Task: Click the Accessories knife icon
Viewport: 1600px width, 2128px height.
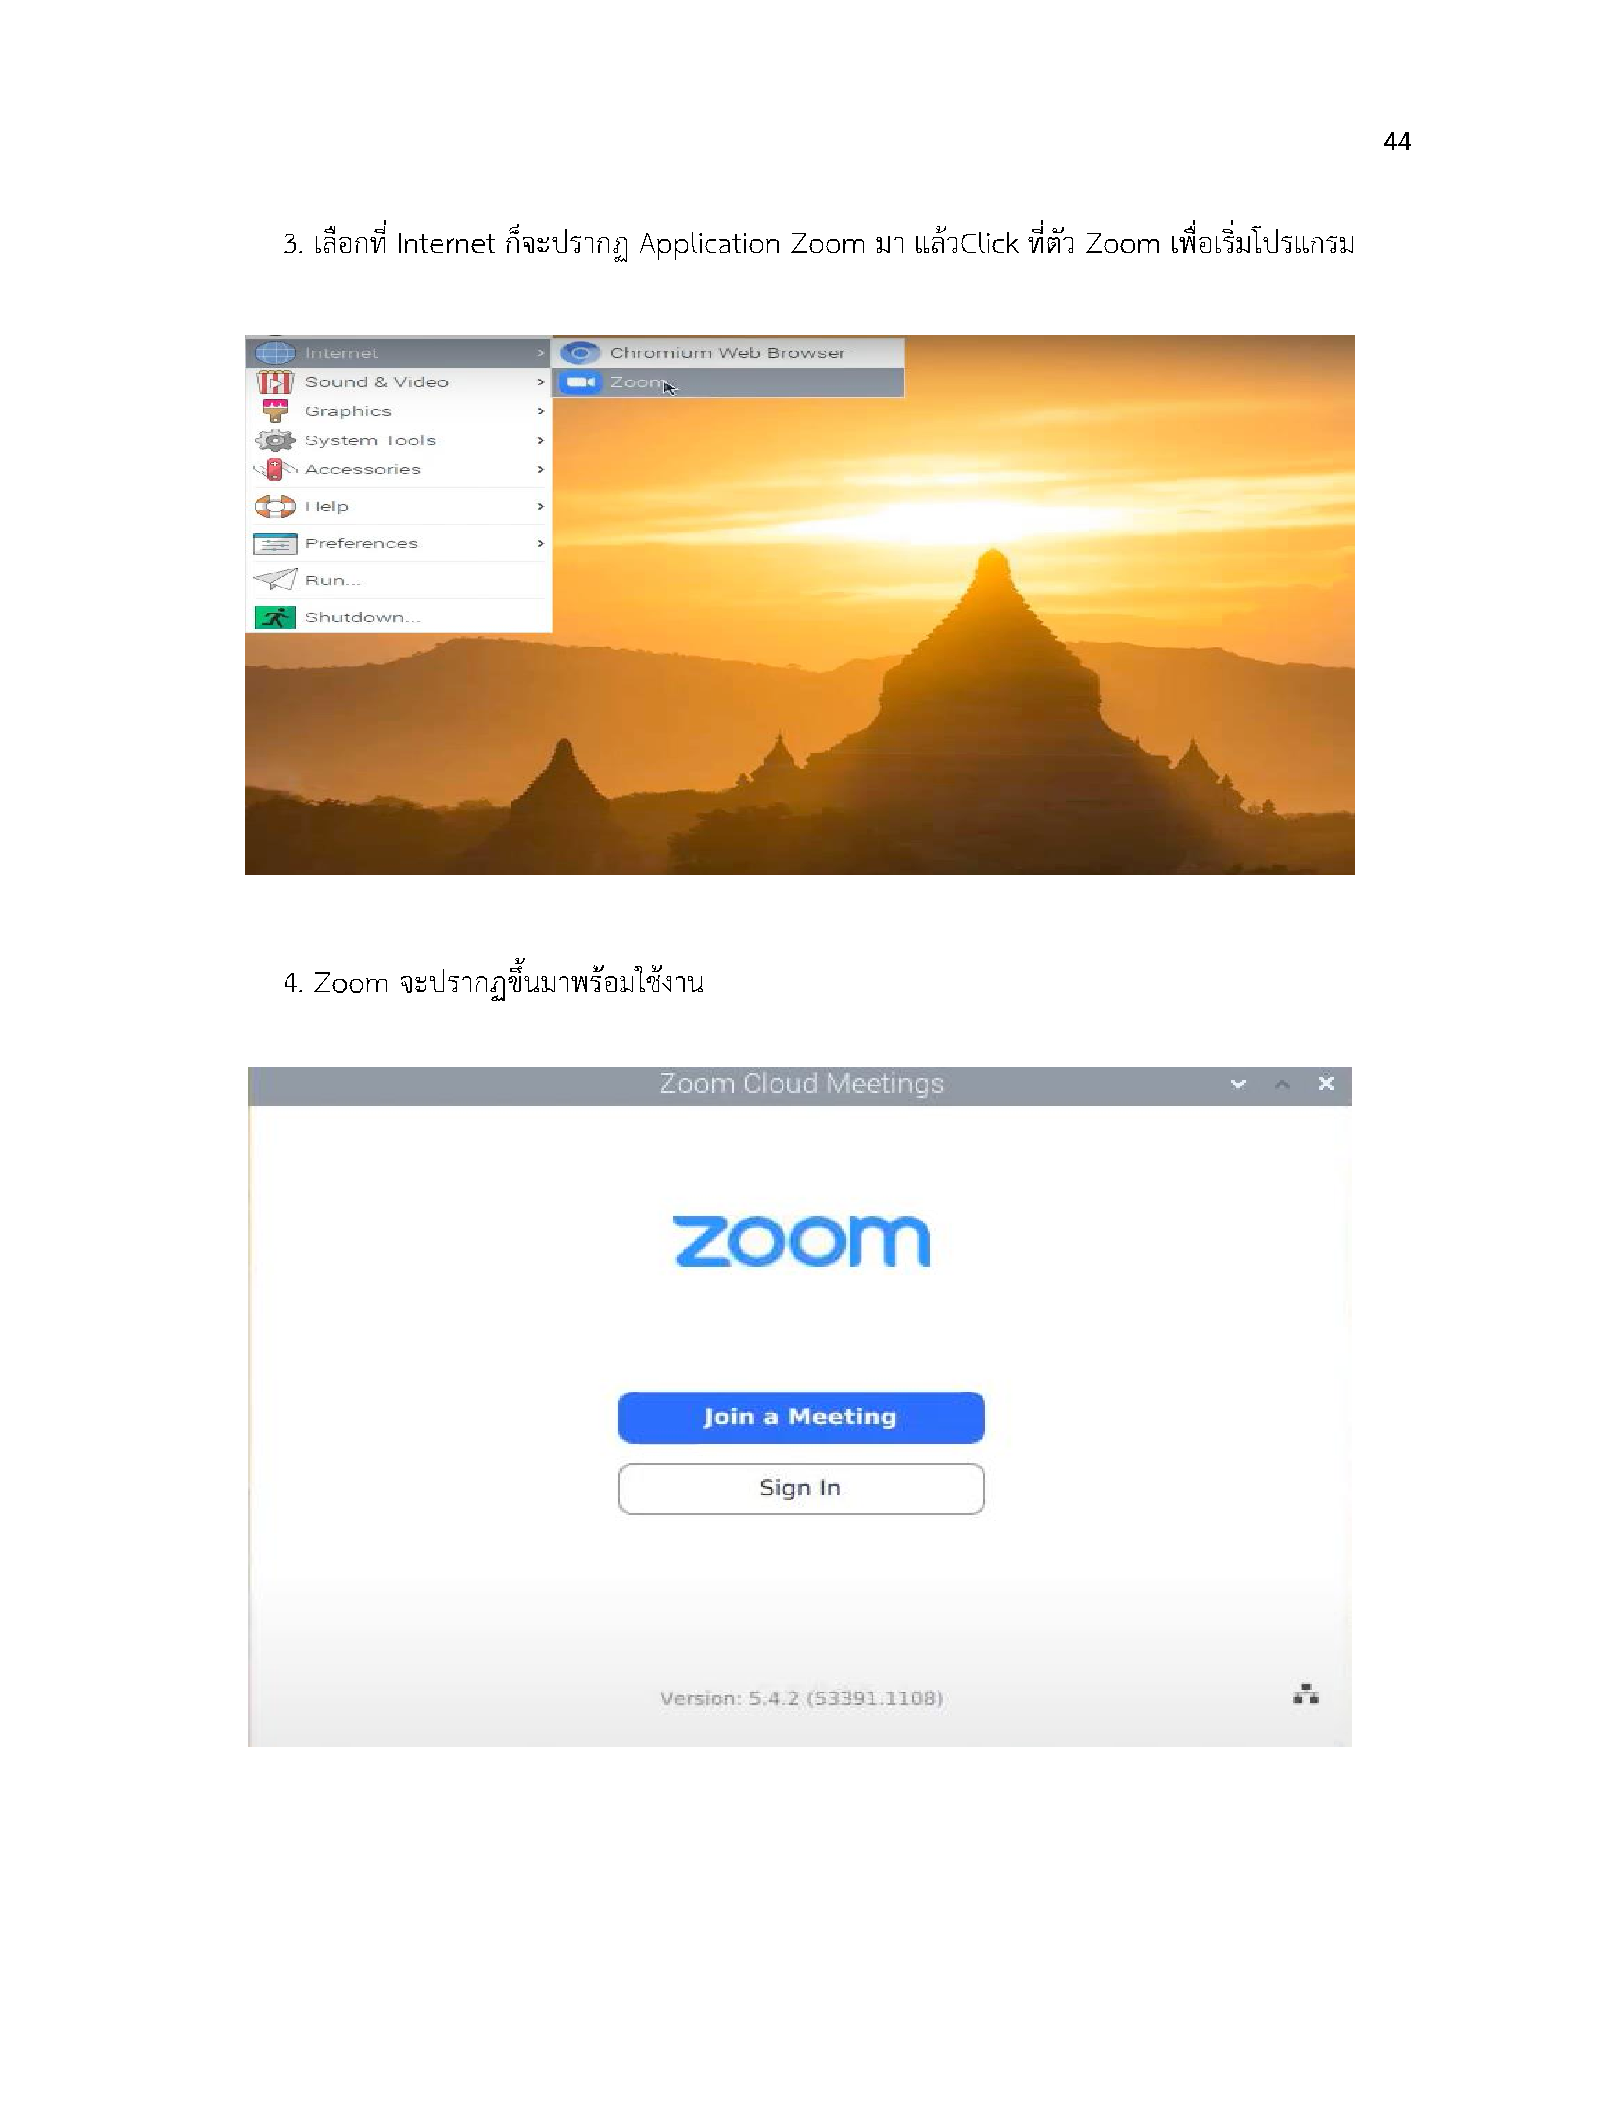Action: click(x=275, y=469)
